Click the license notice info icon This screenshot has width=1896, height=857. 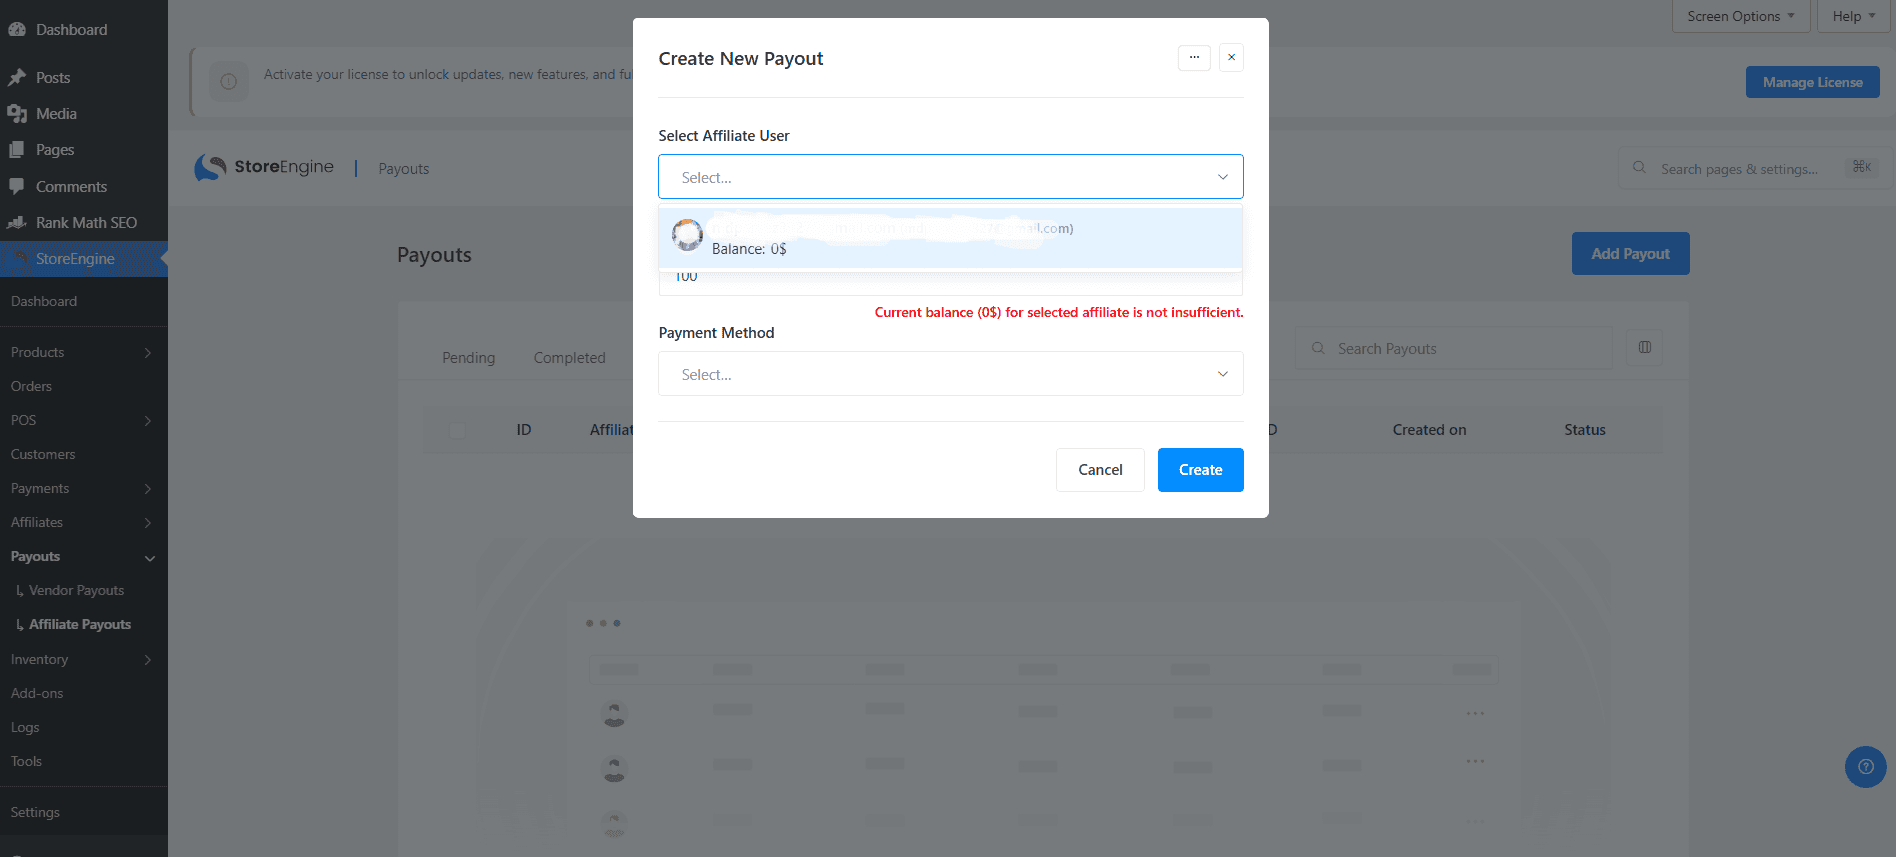point(229,82)
